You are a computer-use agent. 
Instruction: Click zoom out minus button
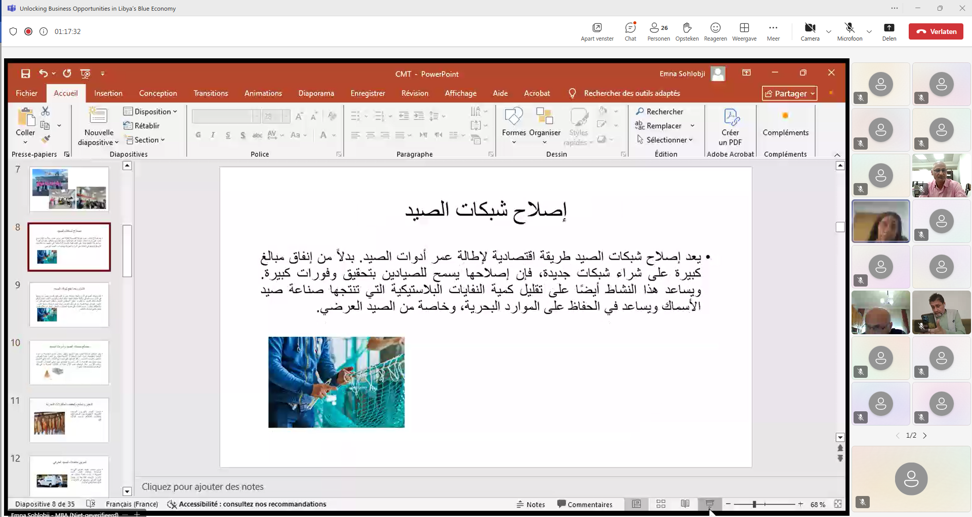(x=728, y=504)
